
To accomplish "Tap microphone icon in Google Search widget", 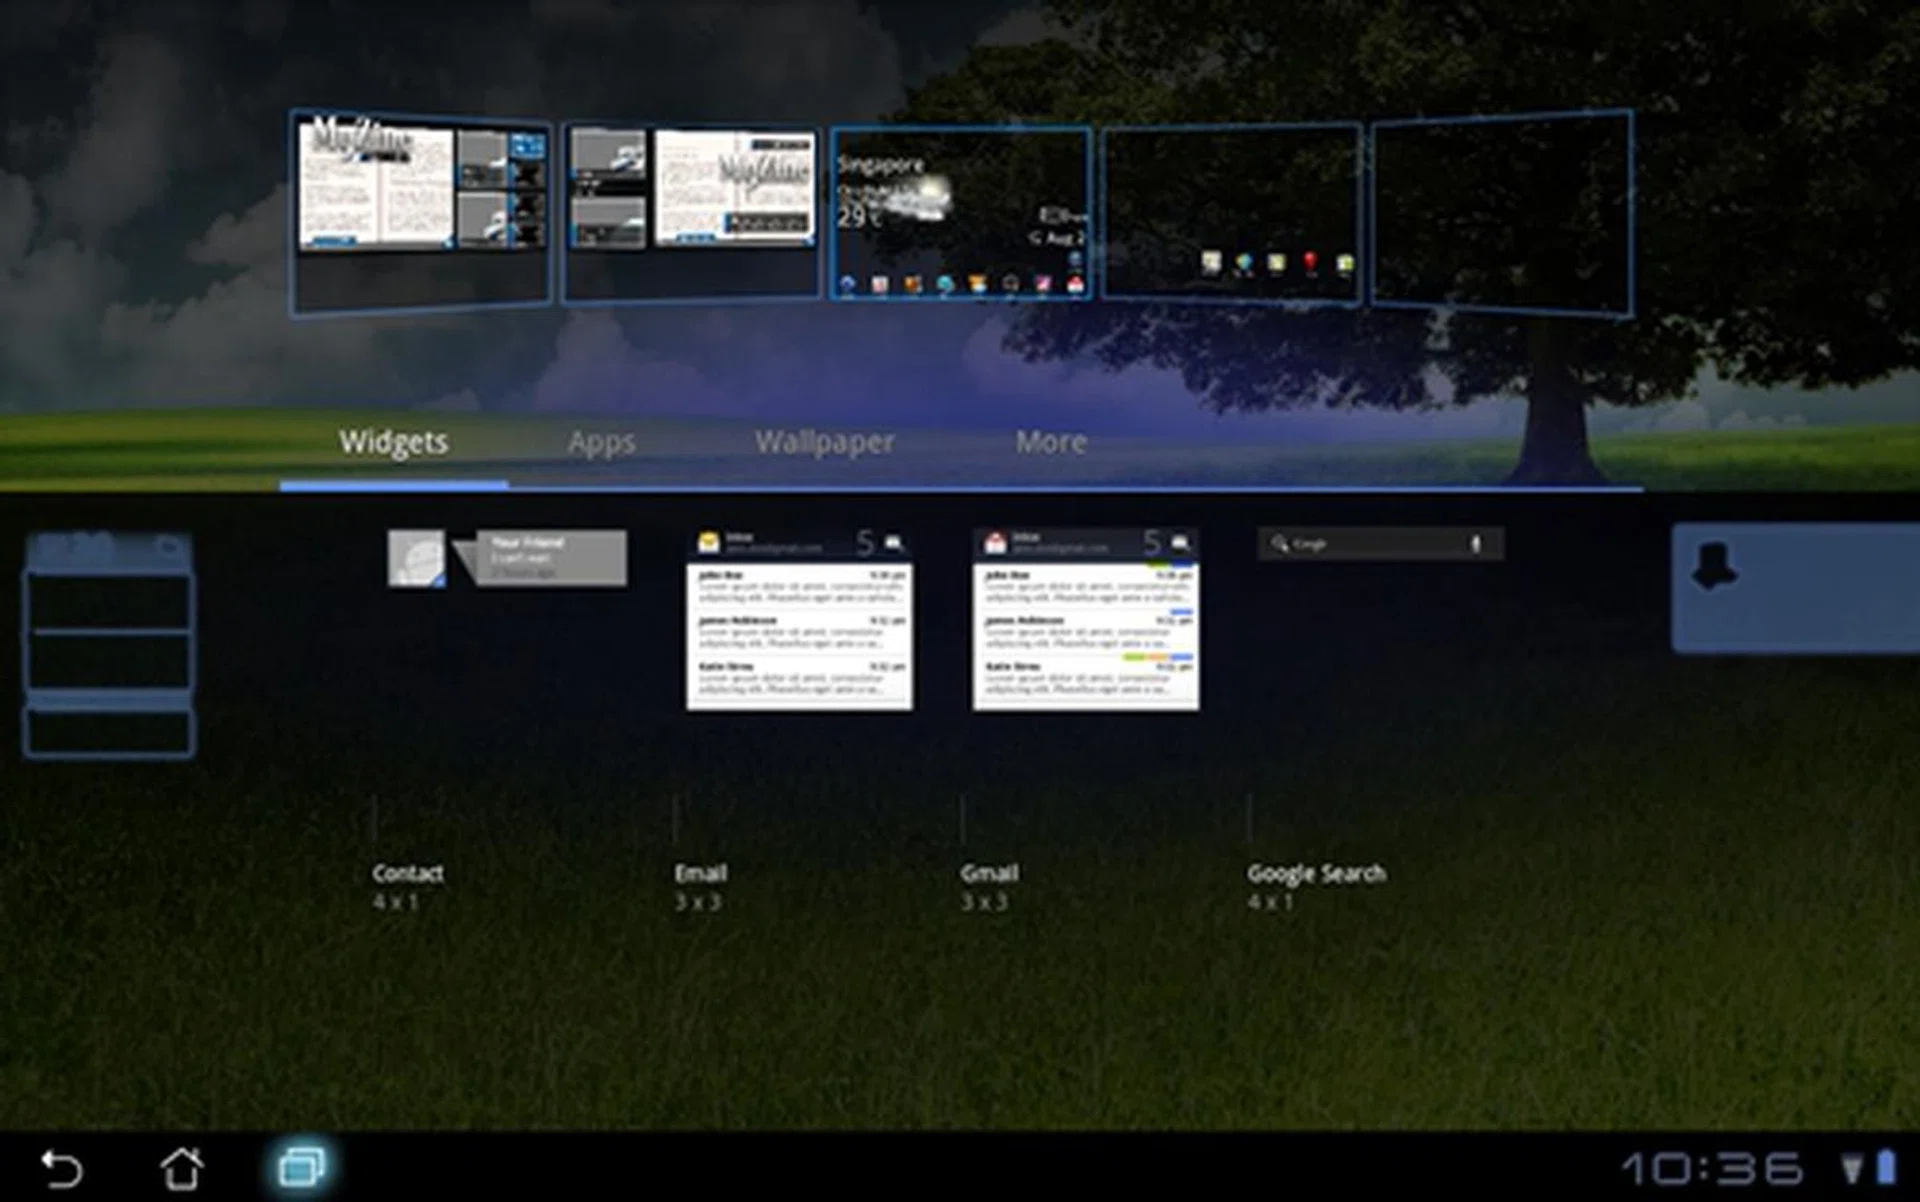I will coord(1474,543).
